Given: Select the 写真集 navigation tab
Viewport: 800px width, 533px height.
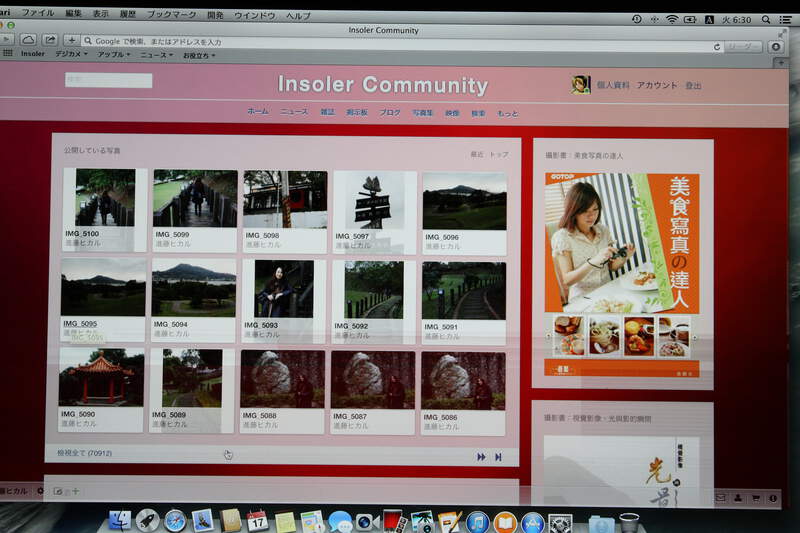Looking at the screenshot, I should (423, 113).
